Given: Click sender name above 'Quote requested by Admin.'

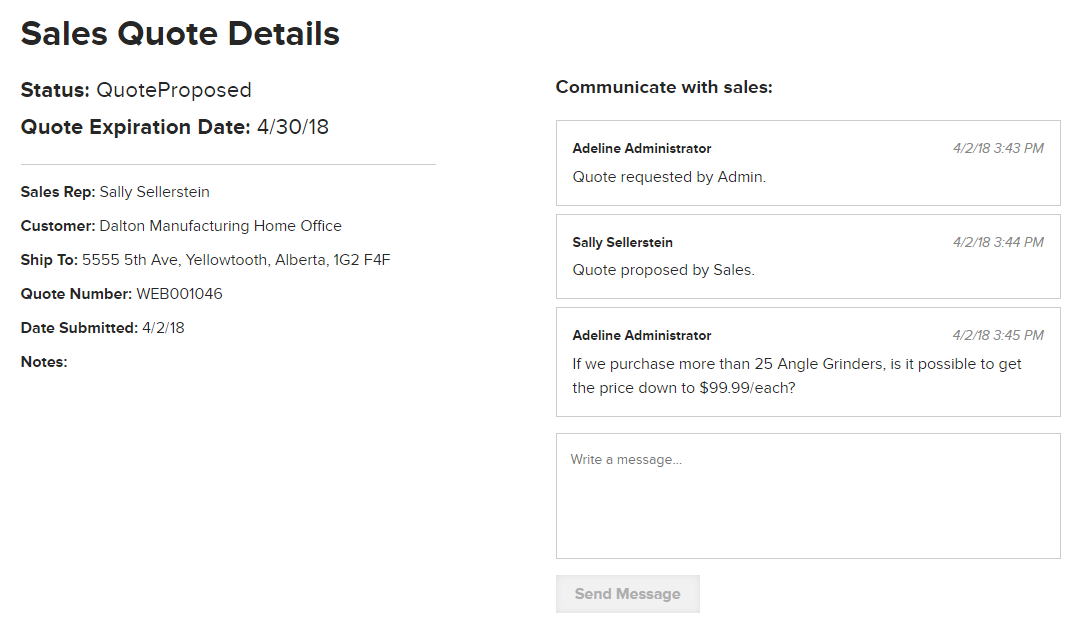Looking at the screenshot, I should [642, 148].
